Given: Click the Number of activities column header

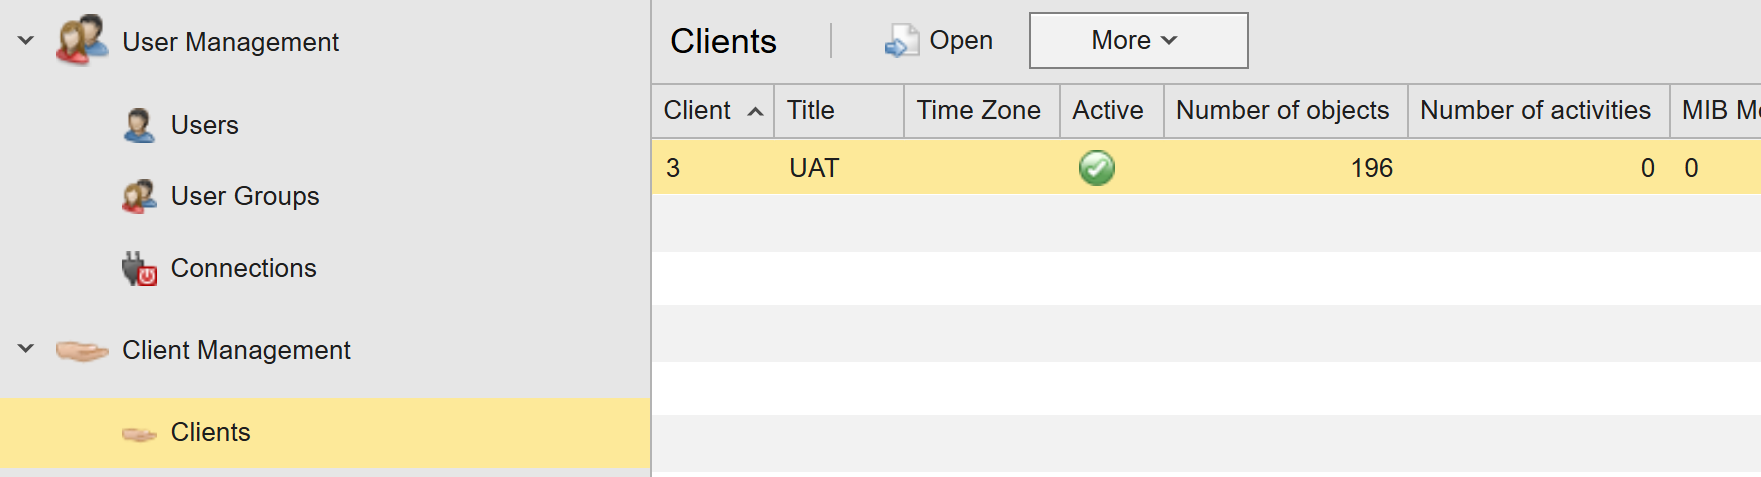Looking at the screenshot, I should coord(1535,110).
